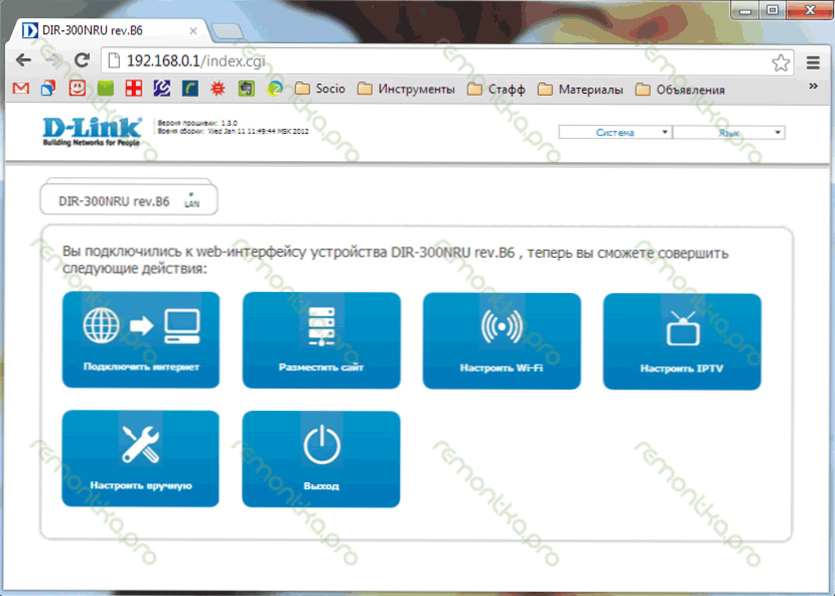This screenshot has width=835, height=596.
Task: Open the Socio bookmarks folder
Action: coord(320,89)
